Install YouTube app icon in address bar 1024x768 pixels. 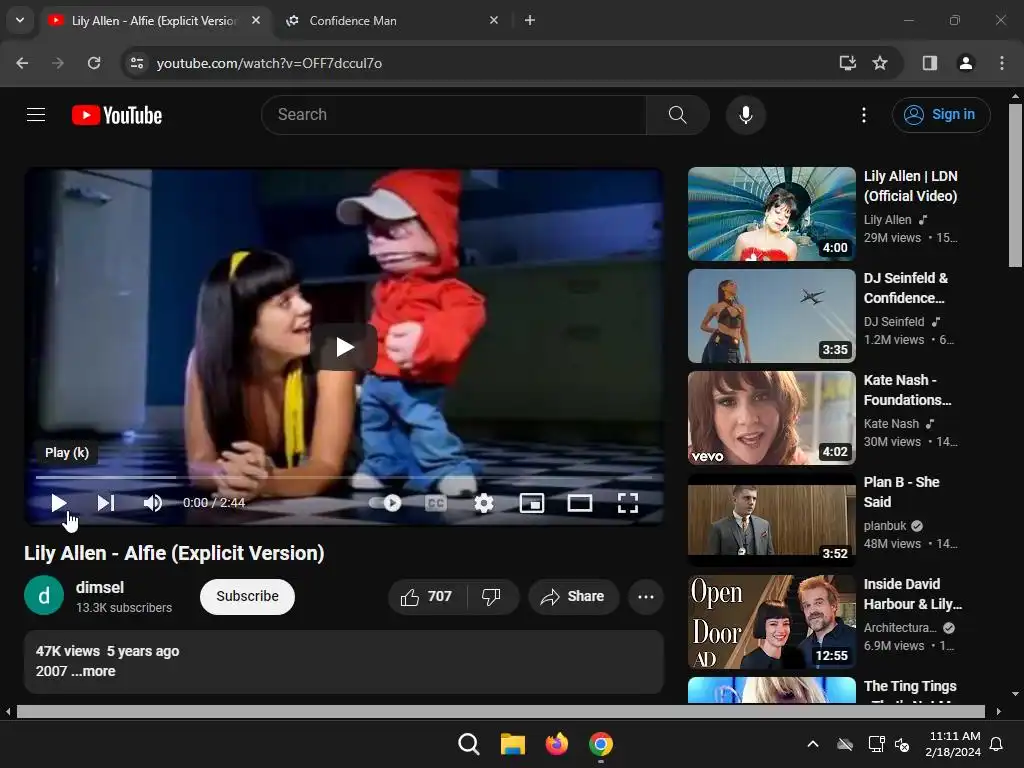(847, 63)
